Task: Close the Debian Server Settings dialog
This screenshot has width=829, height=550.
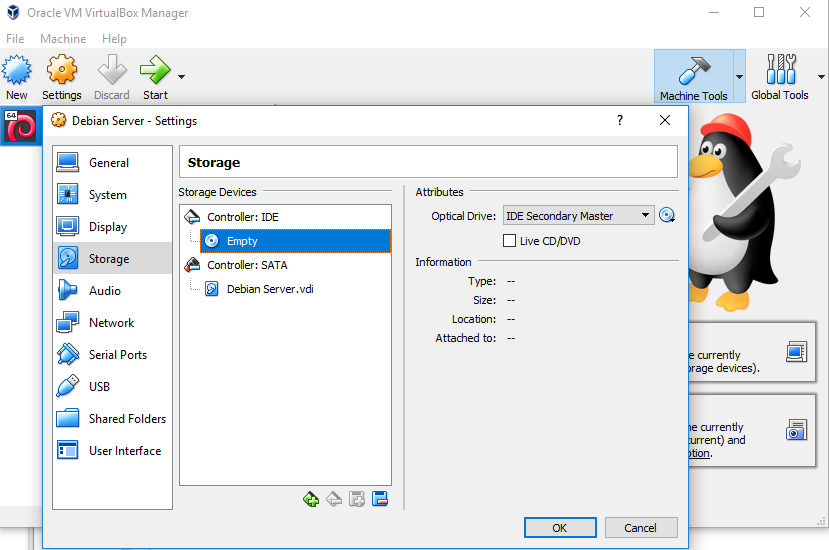Action: tap(665, 120)
